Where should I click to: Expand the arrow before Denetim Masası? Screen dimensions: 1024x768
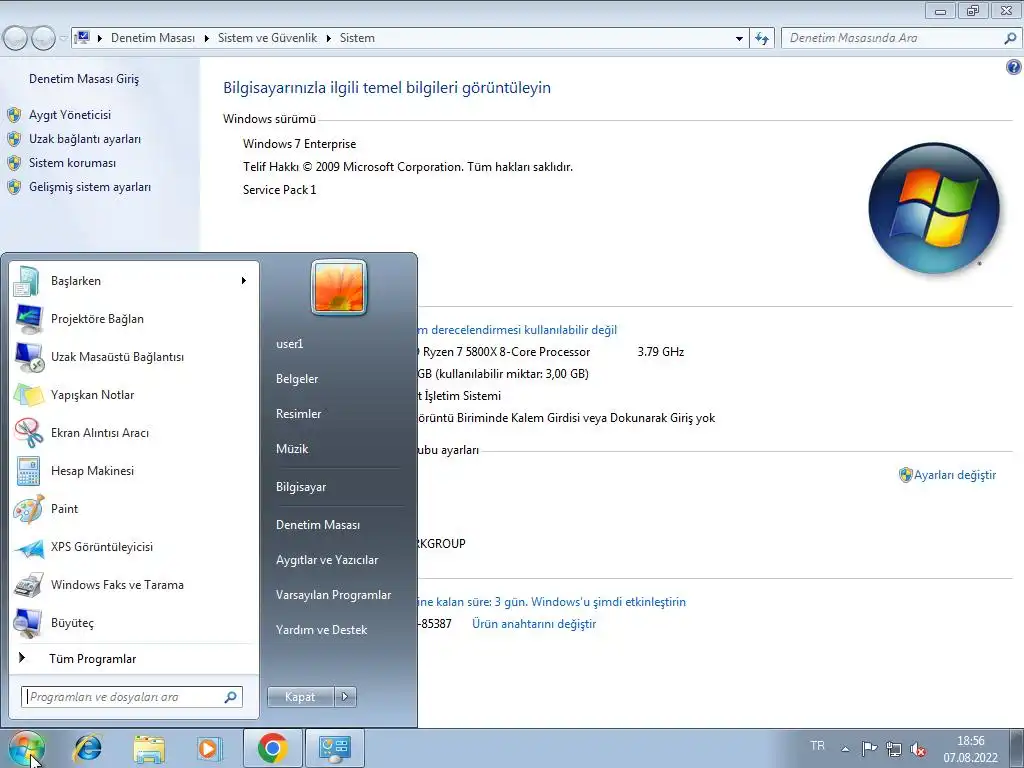point(100,38)
